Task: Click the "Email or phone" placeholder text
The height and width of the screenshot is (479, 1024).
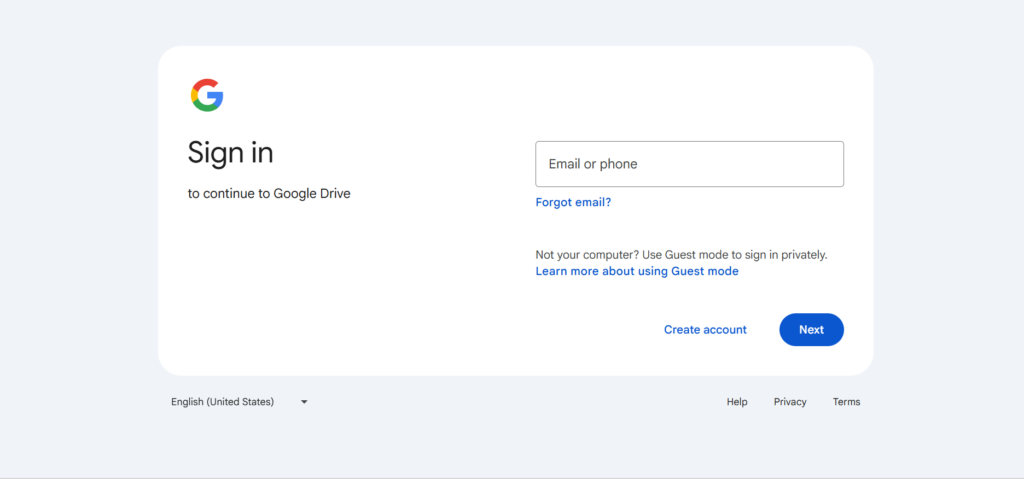Action: (593, 164)
